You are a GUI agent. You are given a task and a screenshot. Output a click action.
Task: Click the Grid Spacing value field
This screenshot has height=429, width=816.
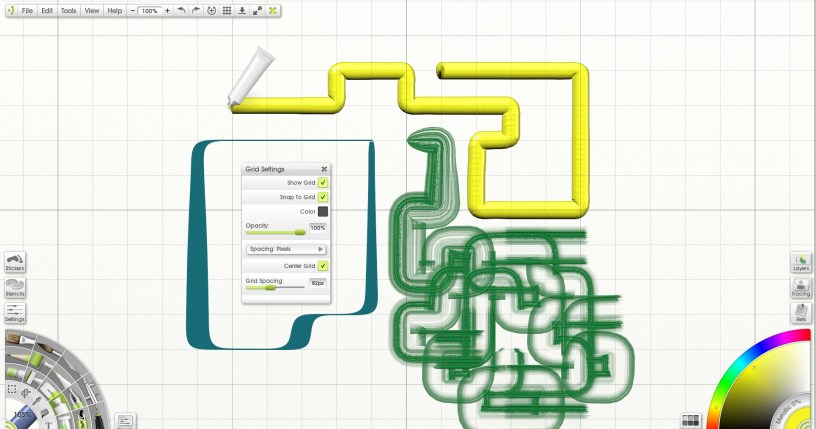pyautogui.click(x=318, y=284)
